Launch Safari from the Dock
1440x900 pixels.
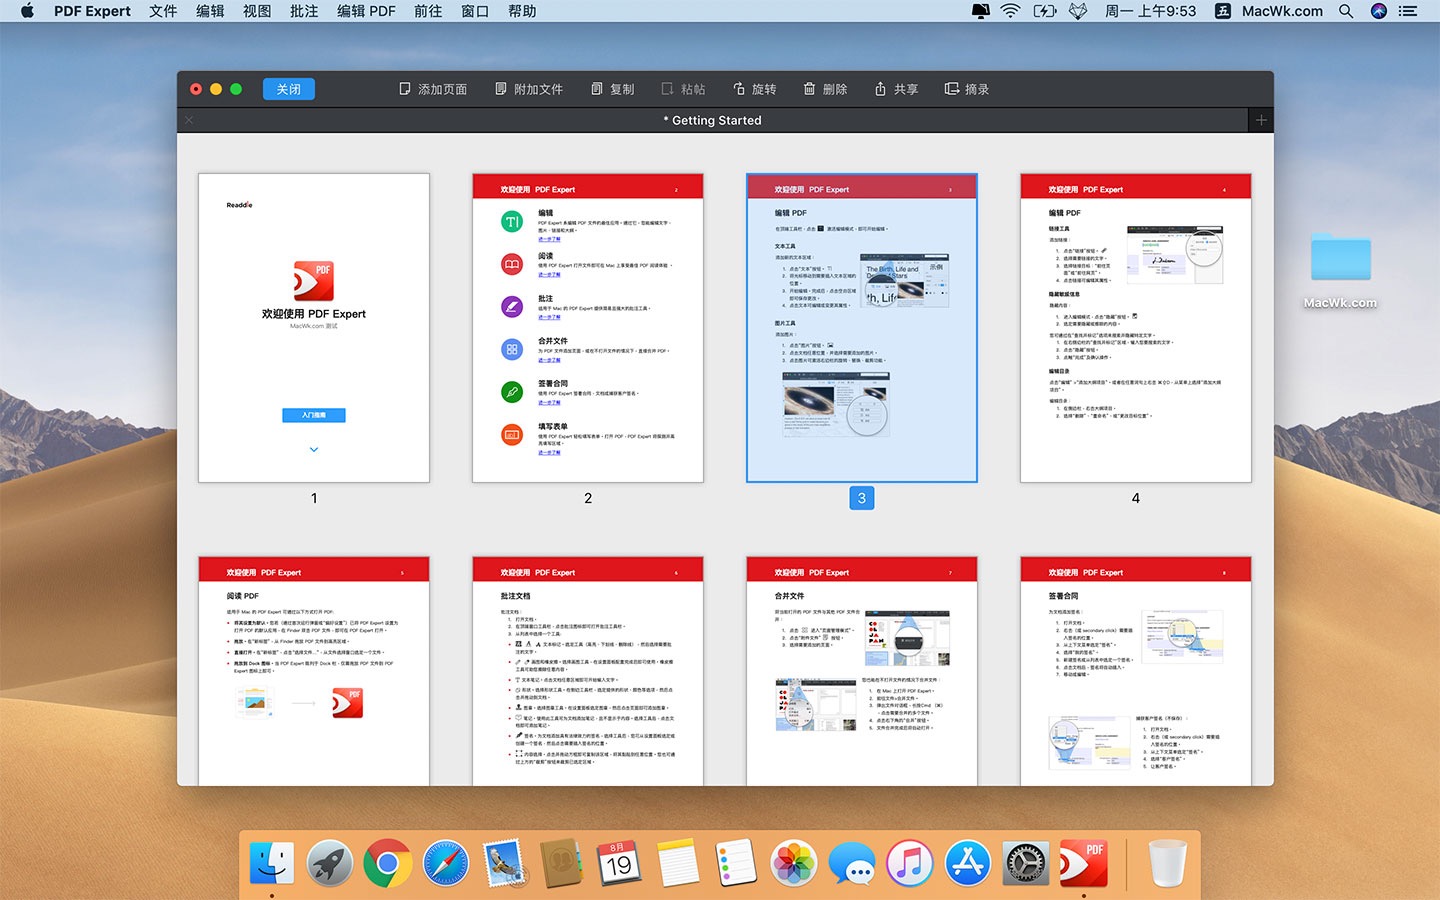pos(445,863)
